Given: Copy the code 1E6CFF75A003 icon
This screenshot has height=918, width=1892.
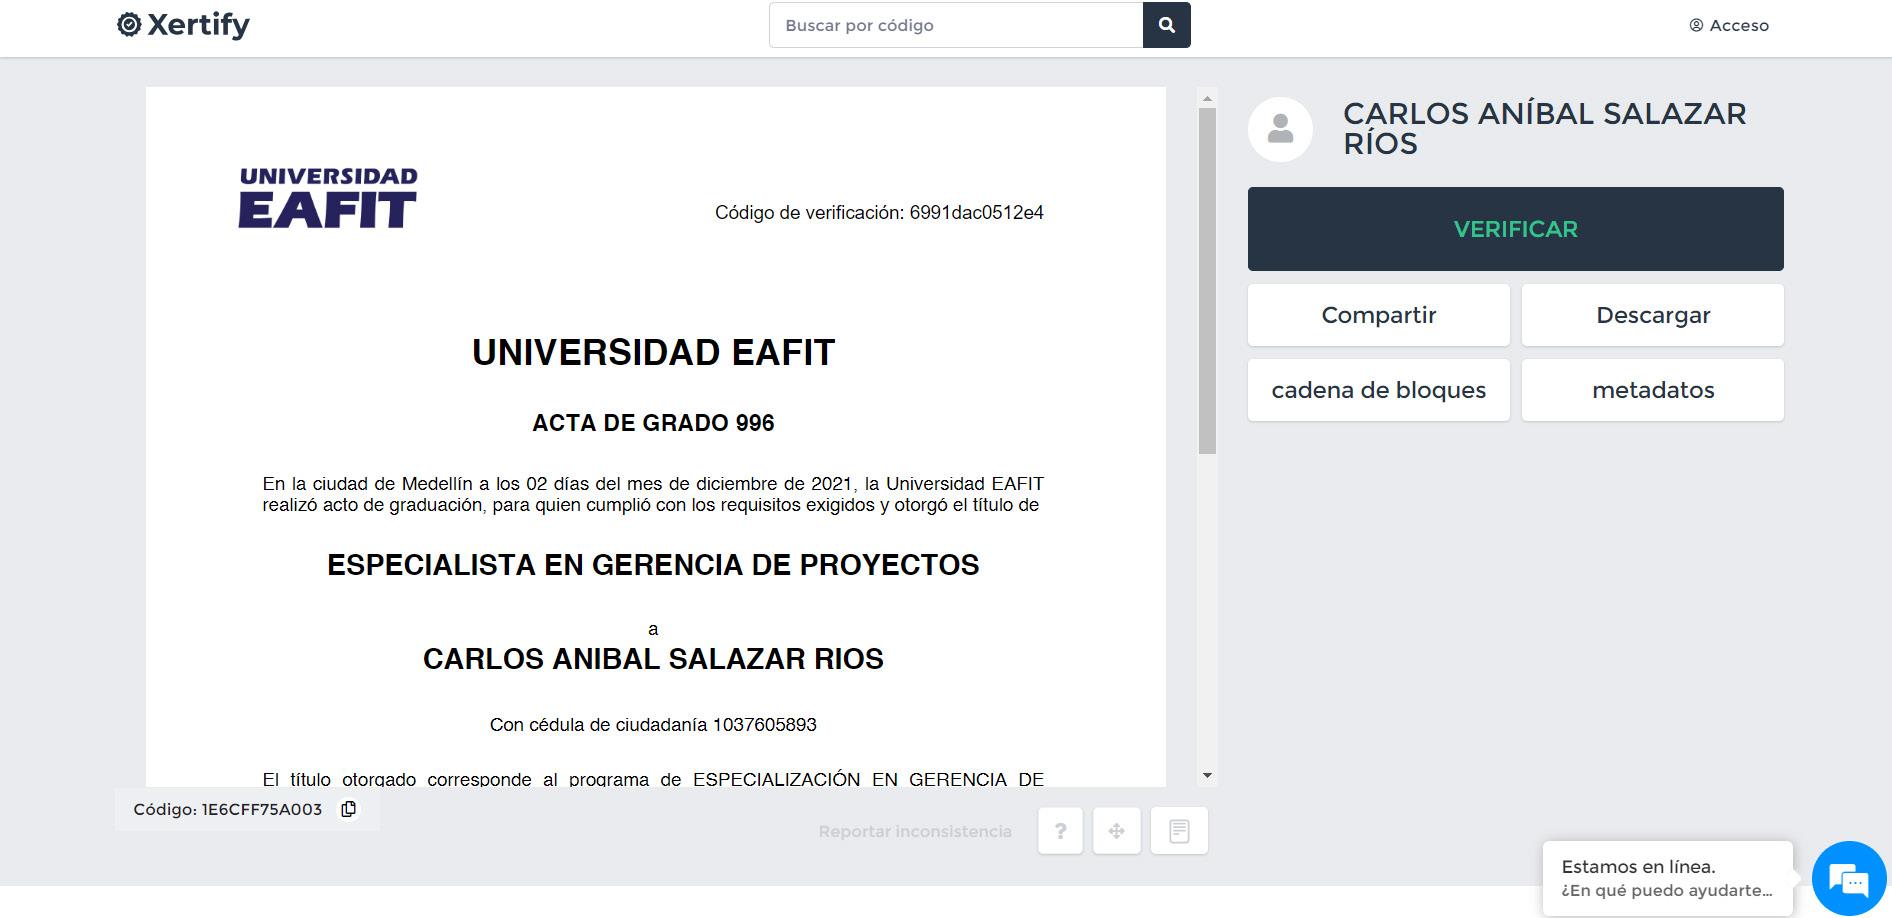Looking at the screenshot, I should coord(348,809).
